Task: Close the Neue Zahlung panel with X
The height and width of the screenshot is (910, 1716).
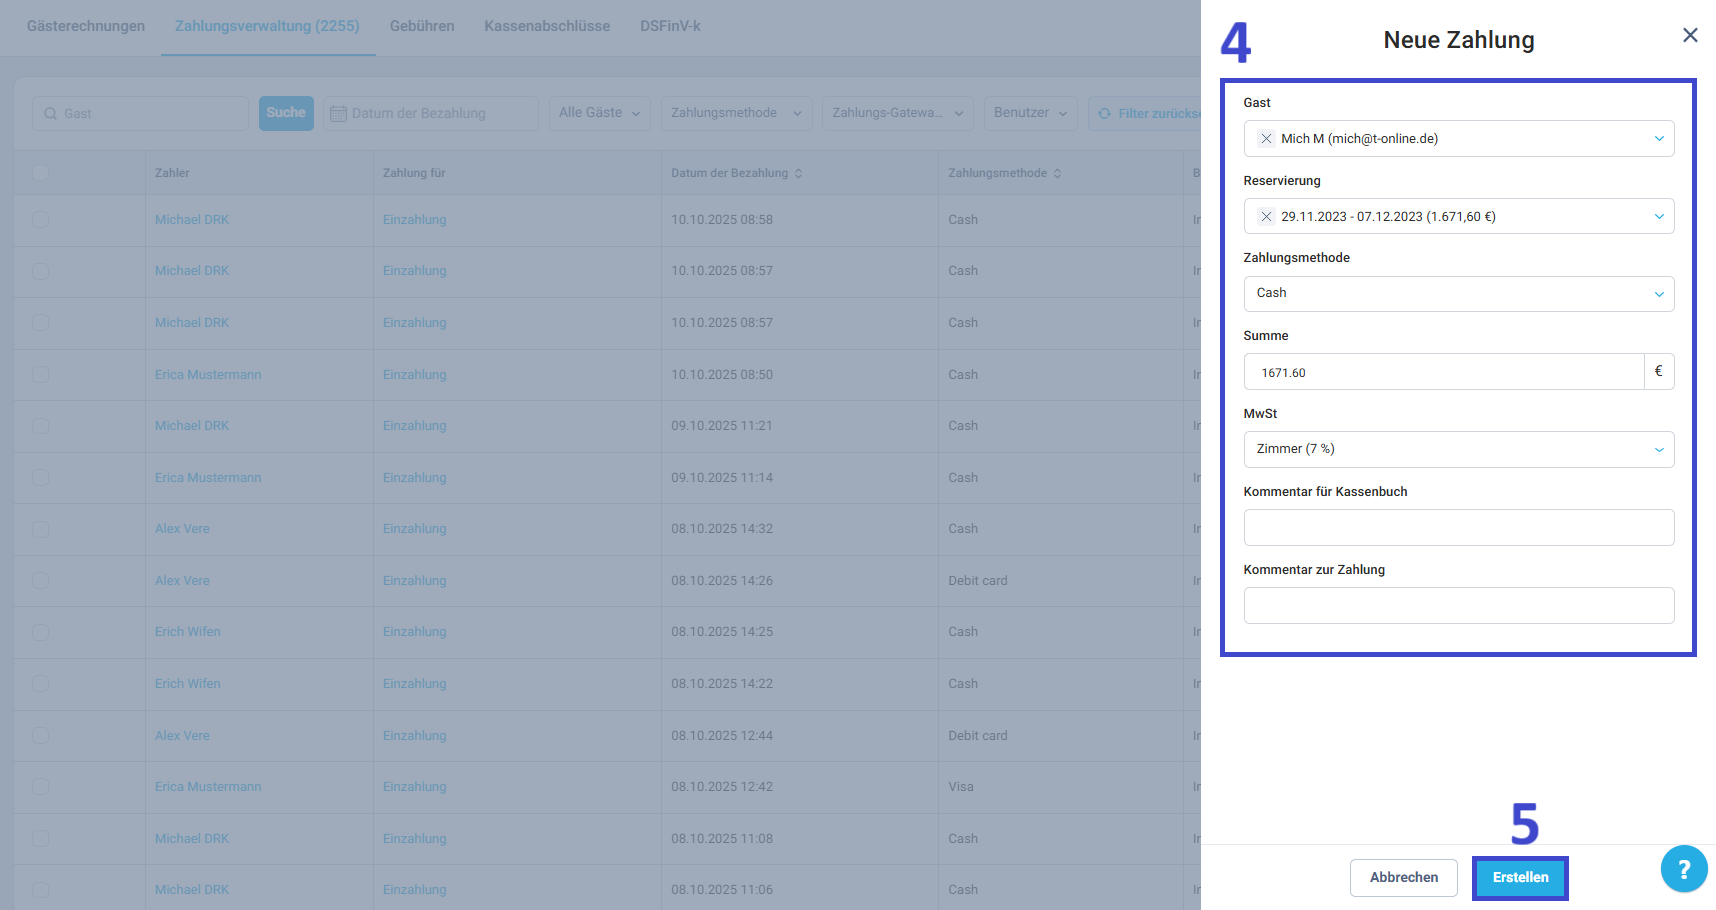Action: 1690,36
